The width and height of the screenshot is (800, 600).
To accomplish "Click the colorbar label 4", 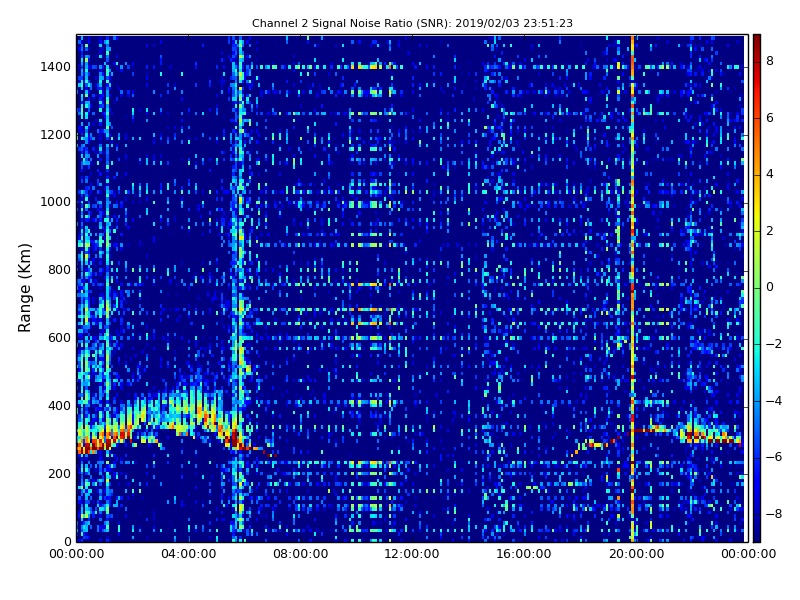I will tap(770, 174).
